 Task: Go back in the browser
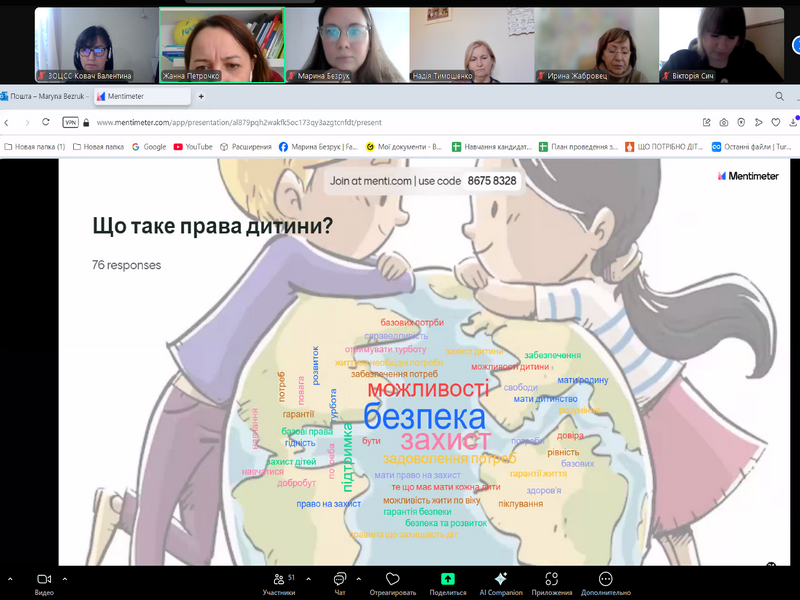coord(7,122)
